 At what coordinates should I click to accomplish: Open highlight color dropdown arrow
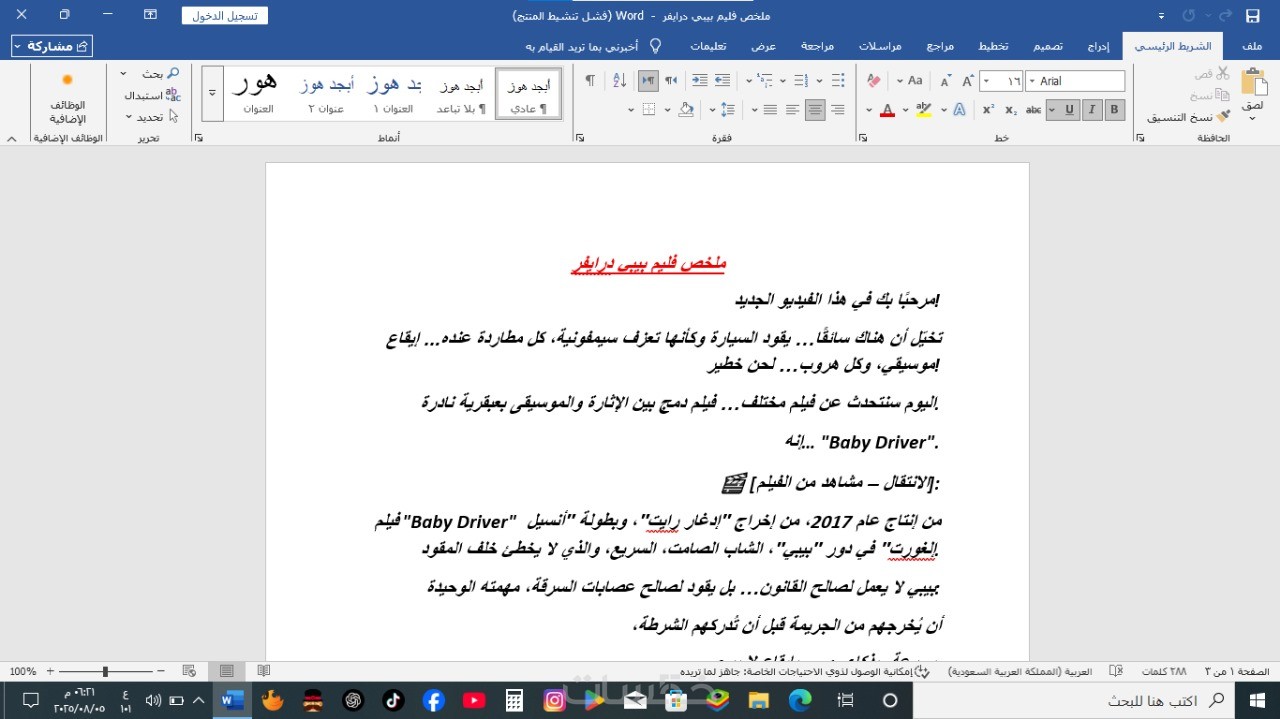coord(905,110)
